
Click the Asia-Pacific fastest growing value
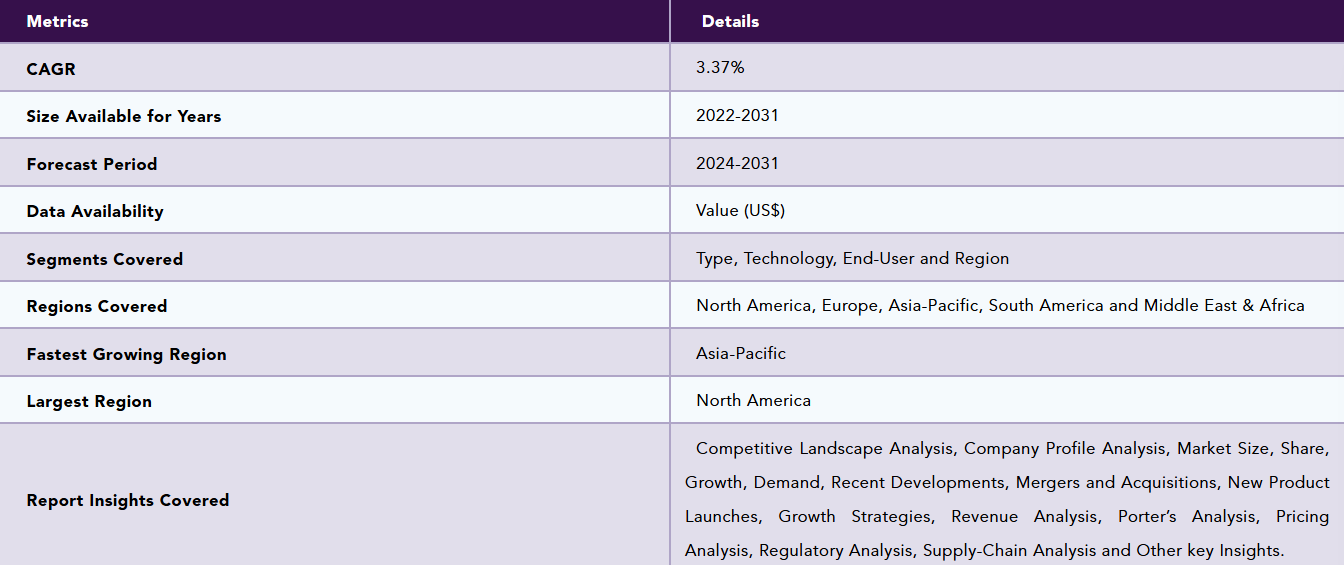pos(741,353)
